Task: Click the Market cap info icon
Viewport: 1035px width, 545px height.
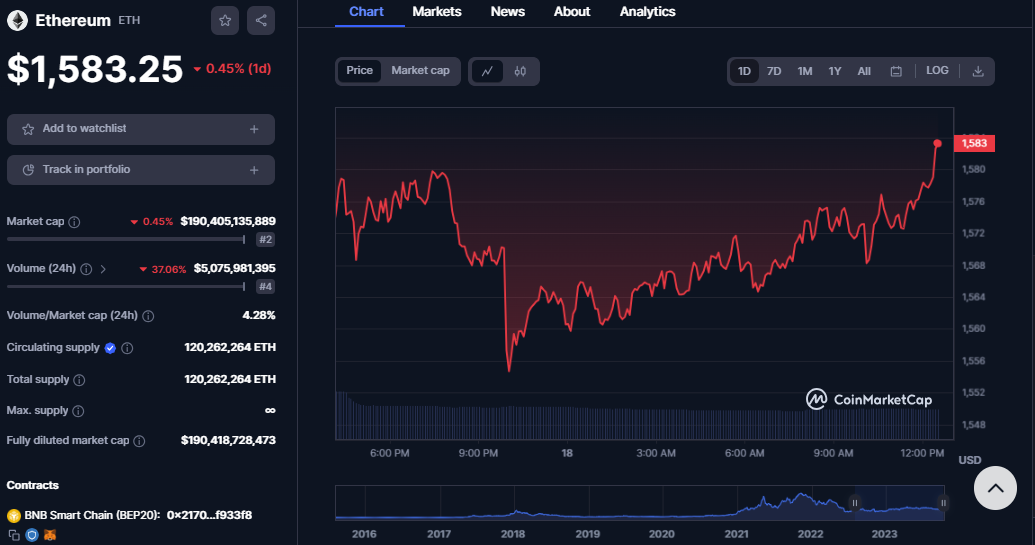Action: [74, 221]
